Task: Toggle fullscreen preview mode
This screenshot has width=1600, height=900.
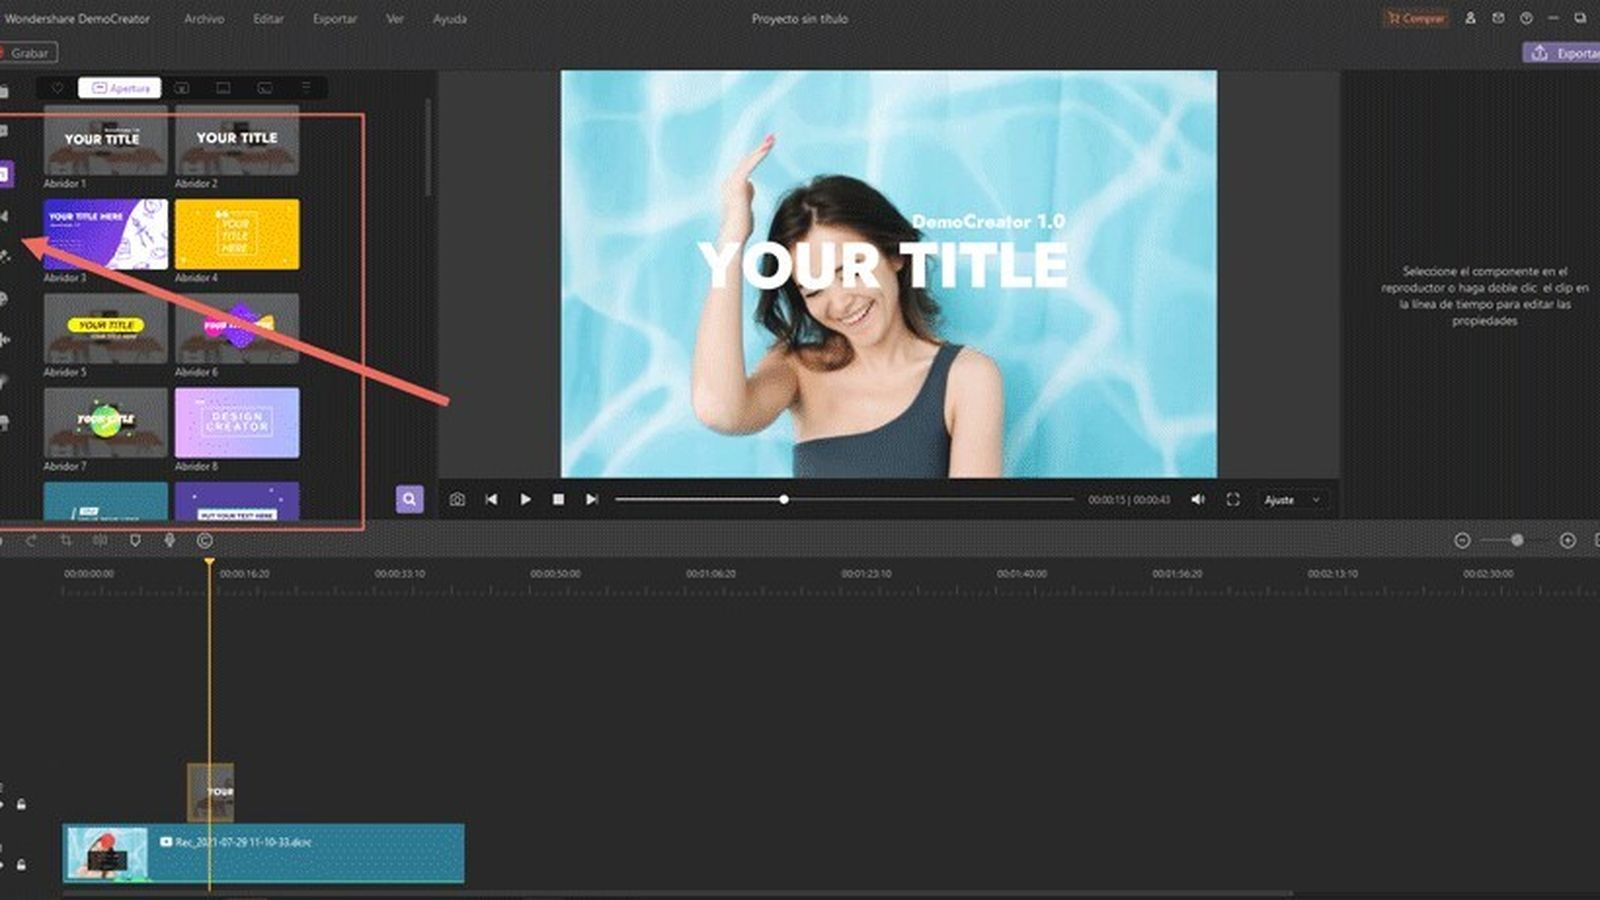Action: (1232, 499)
